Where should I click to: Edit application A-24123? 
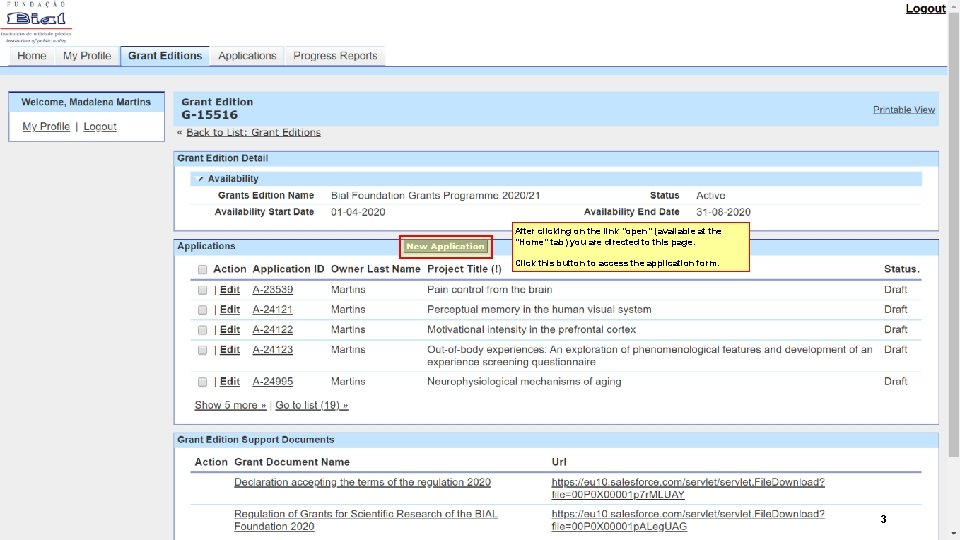[230, 350]
